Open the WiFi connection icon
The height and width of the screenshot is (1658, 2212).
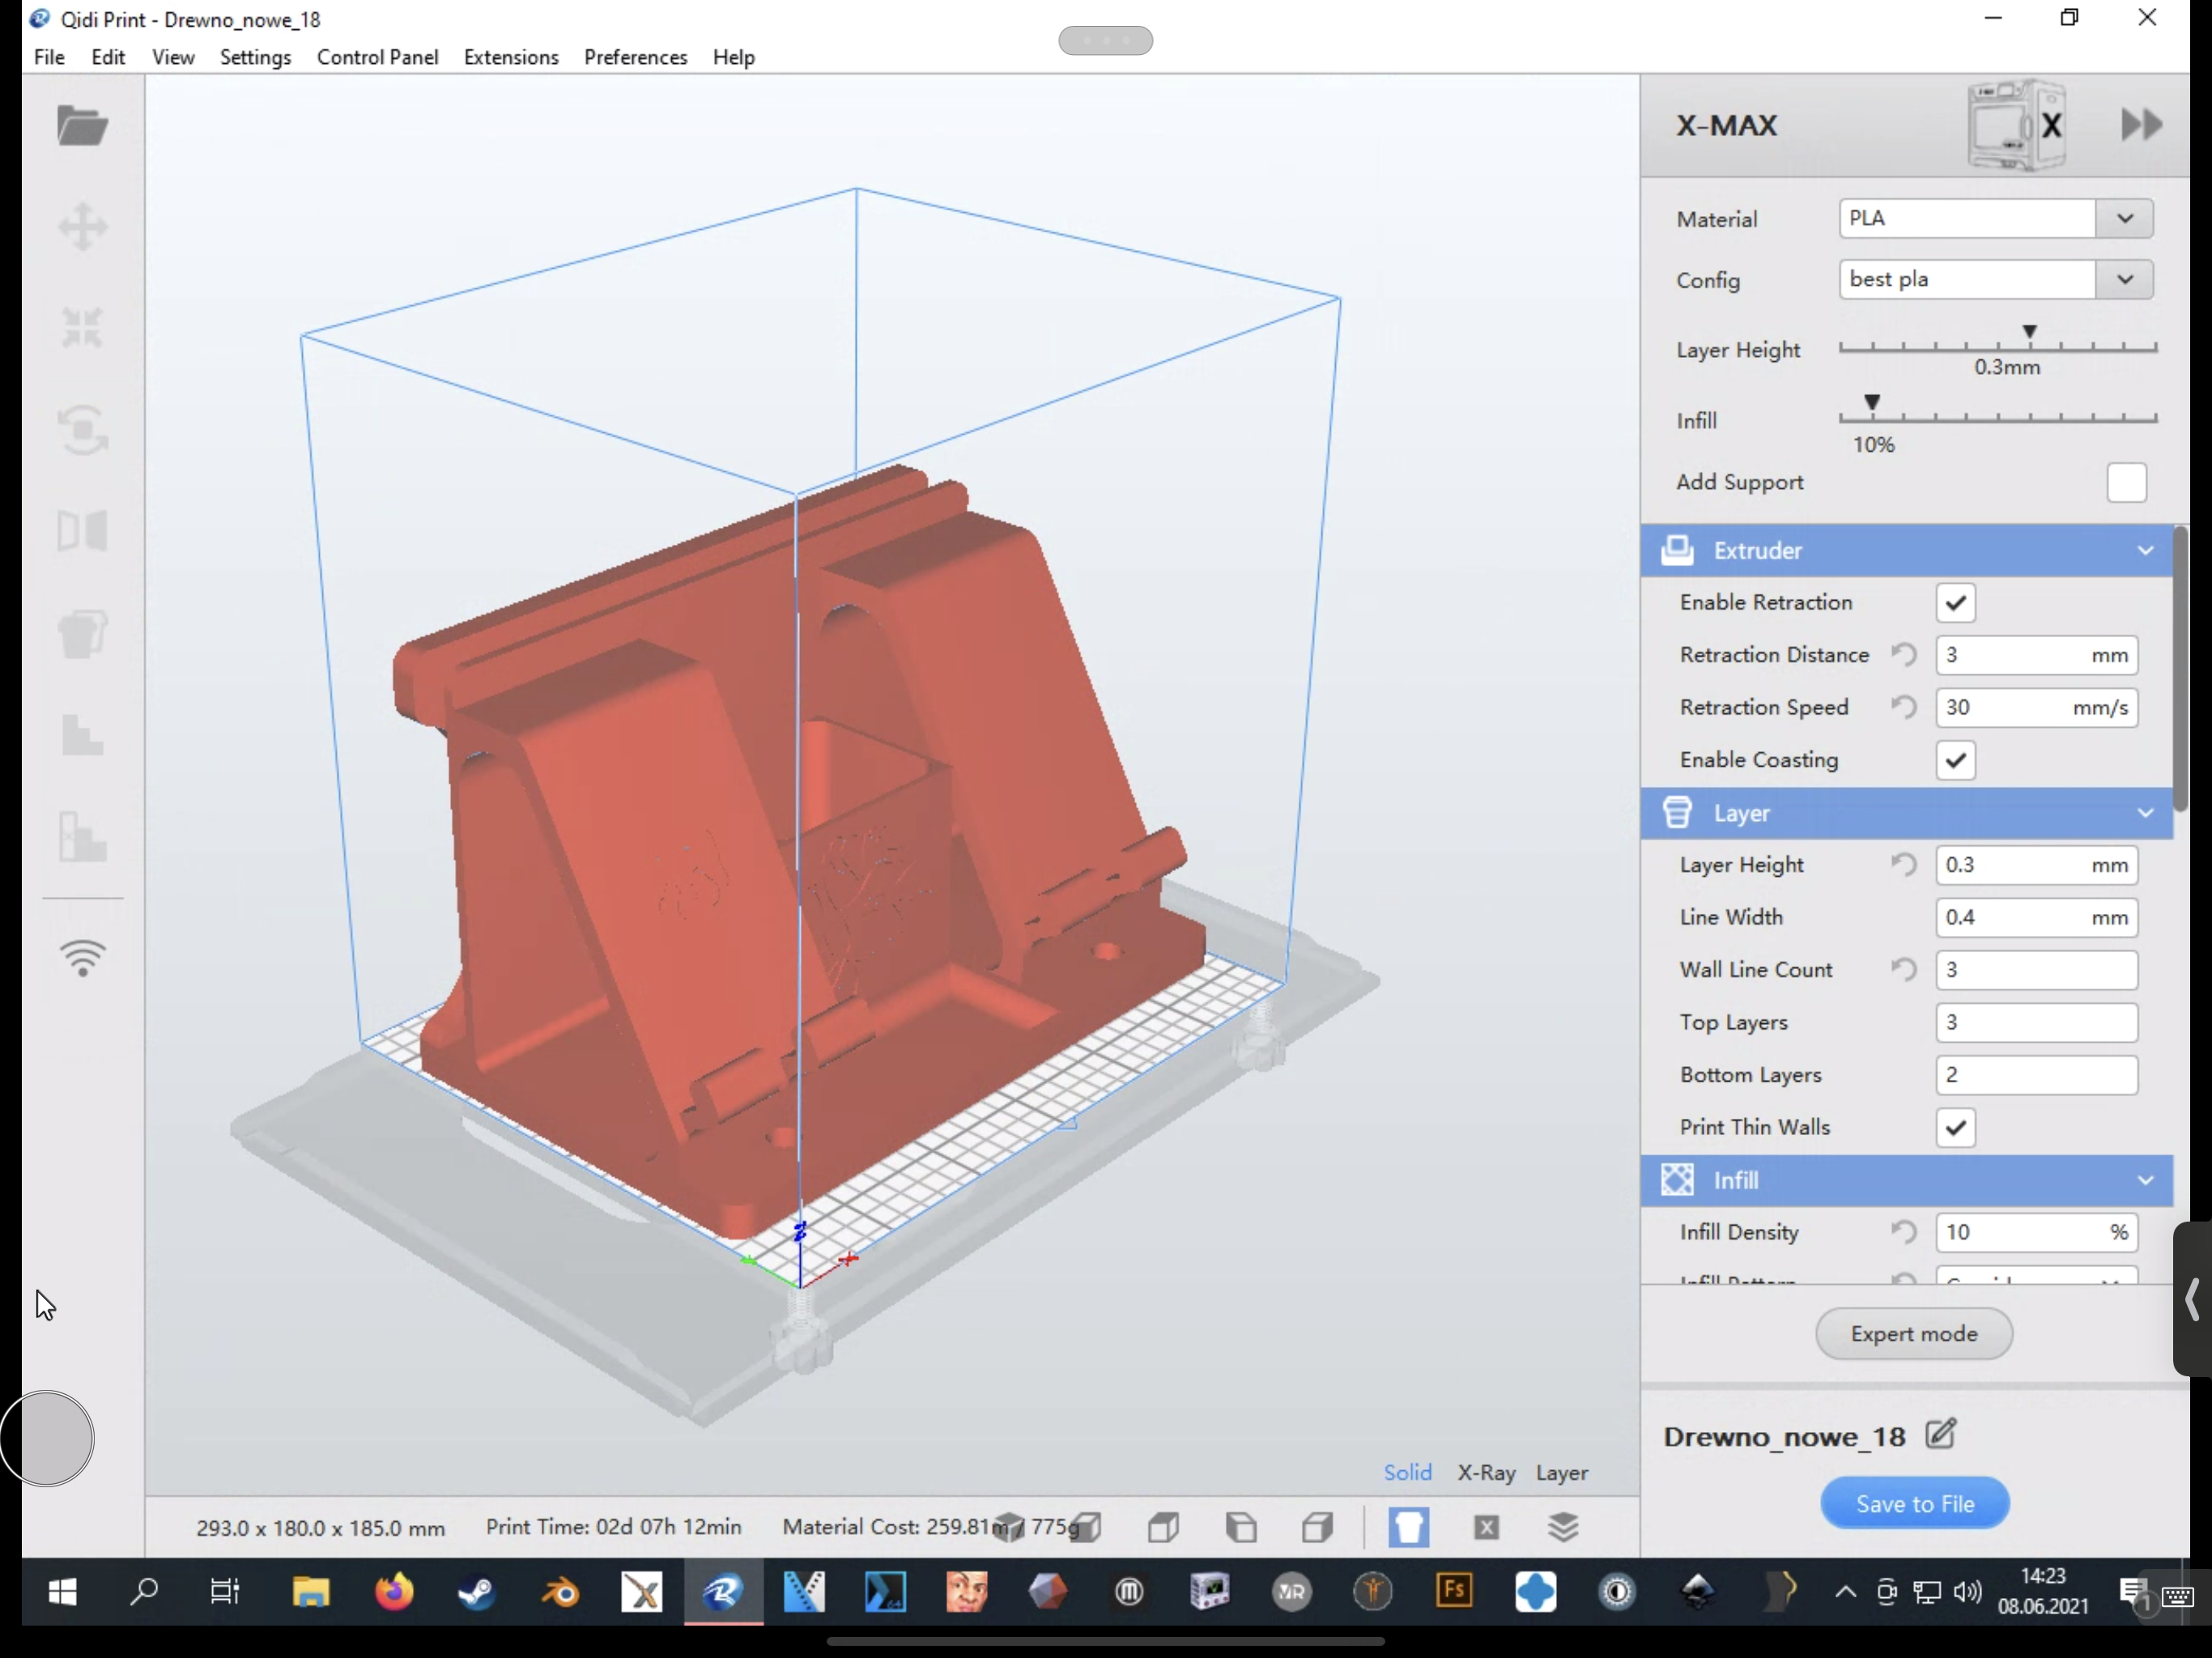[x=83, y=959]
